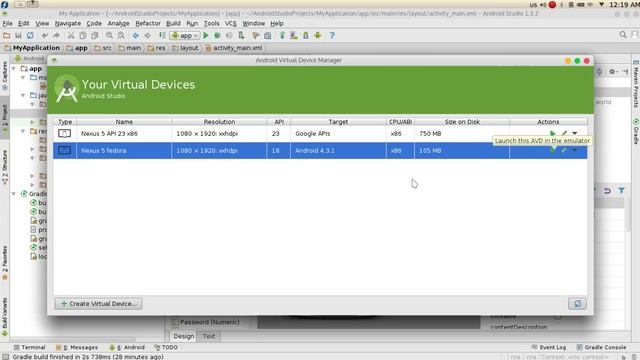Edit the Nexus 5 fedora AVD with pencil icon
The height and width of the screenshot is (360, 640).
[564, 151]
